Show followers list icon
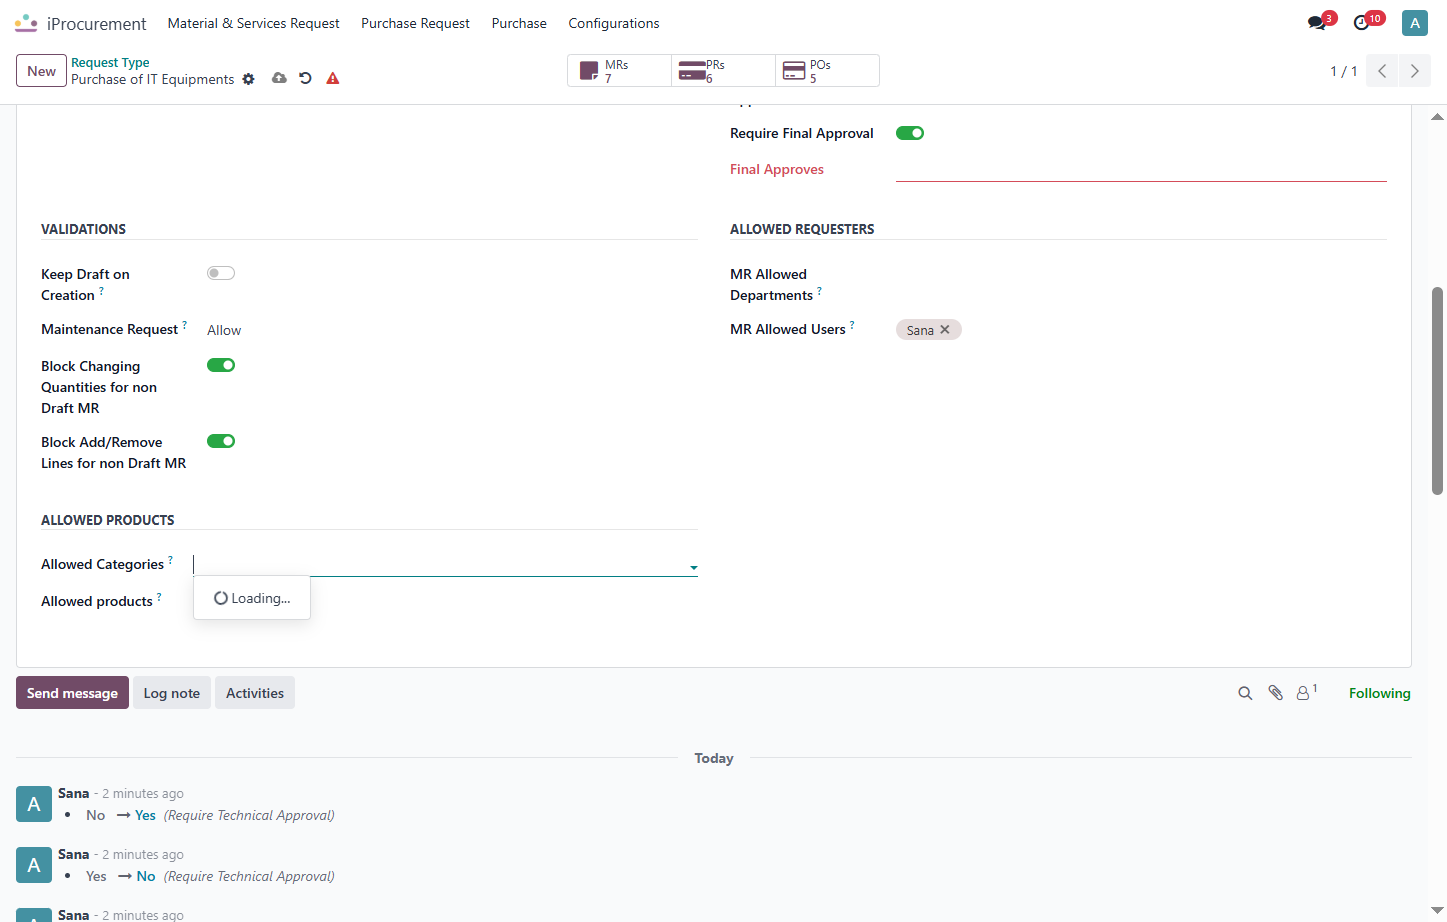This screenshot has height=922, width=1447. 1307,692
